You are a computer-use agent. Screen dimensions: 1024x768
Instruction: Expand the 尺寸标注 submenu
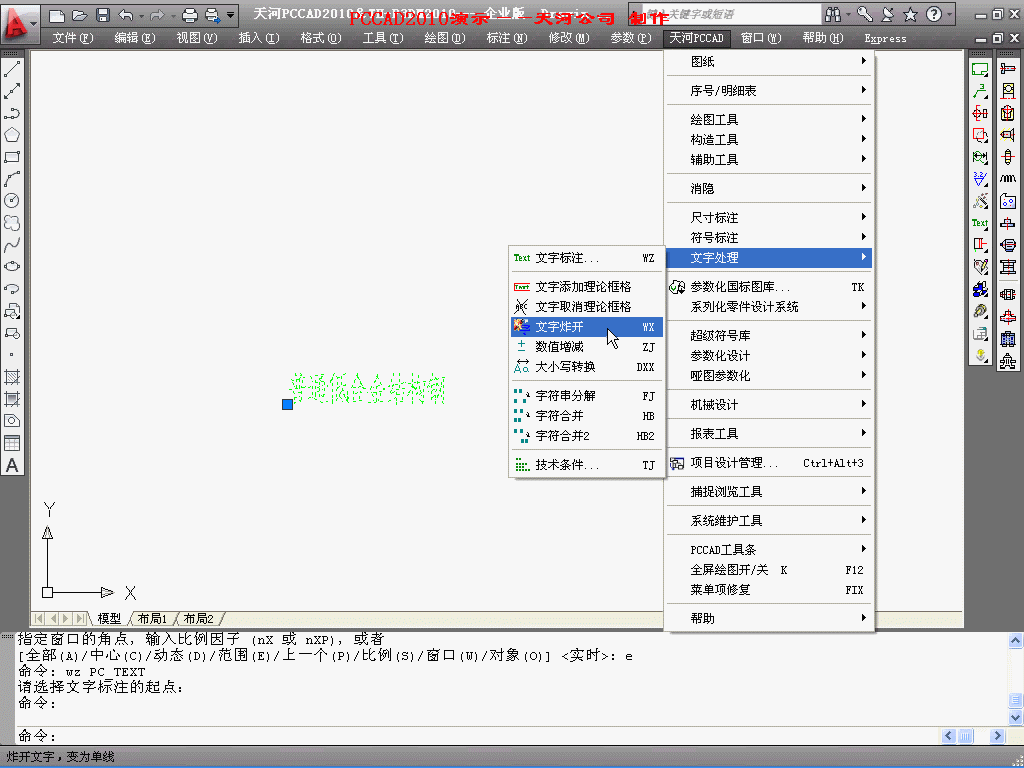point(769,217)
